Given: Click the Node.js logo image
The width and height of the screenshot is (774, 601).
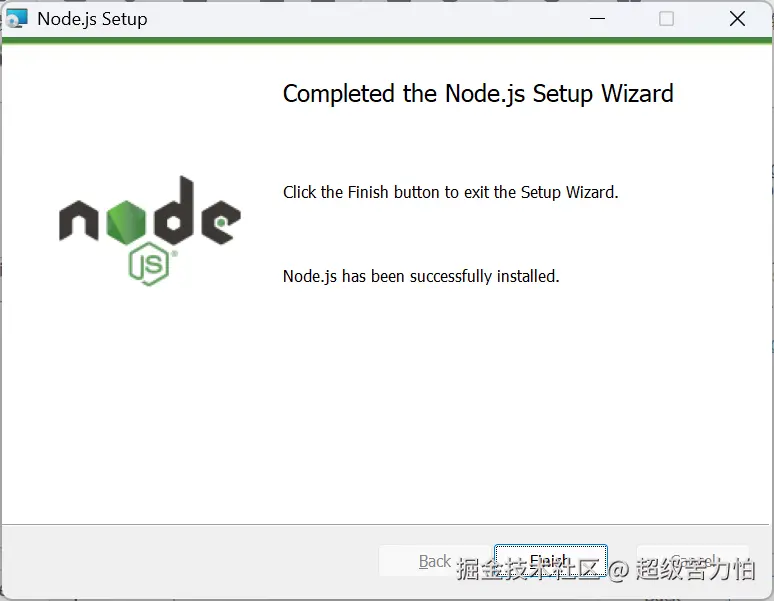Looking at the screenshot, I should (150, 230).
